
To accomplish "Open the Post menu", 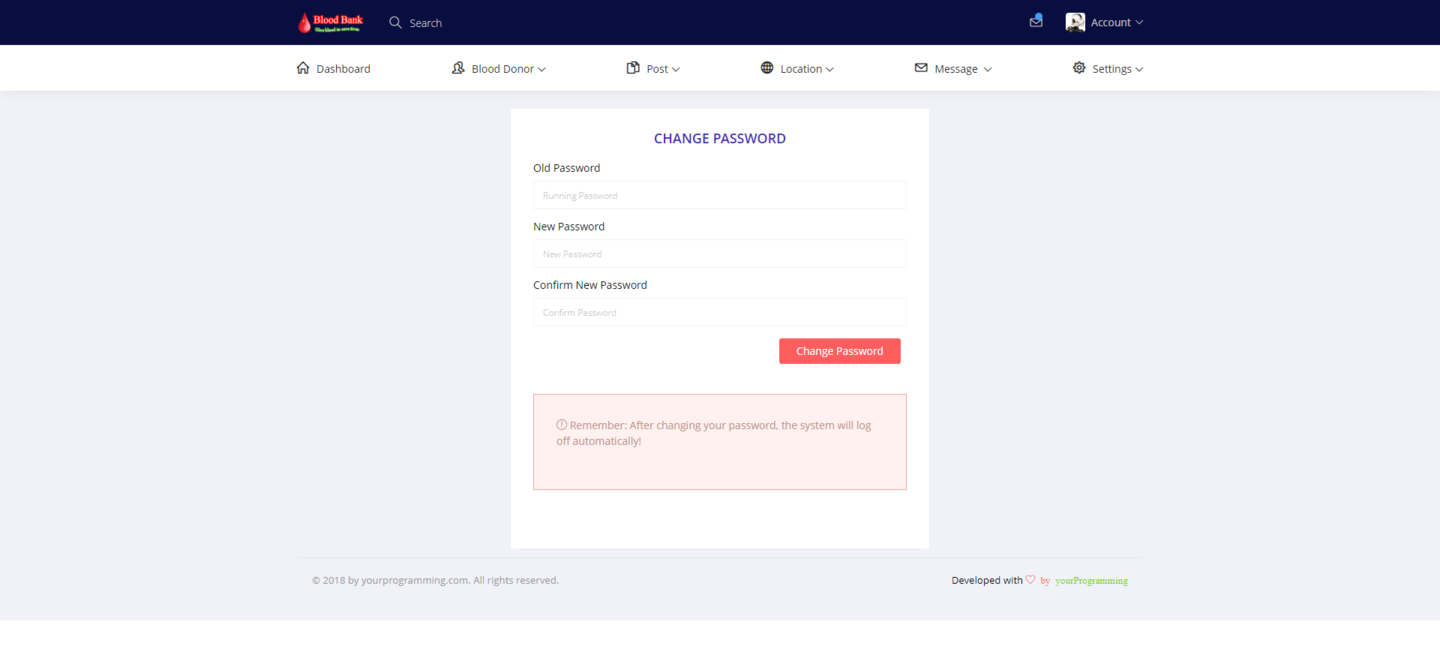I will tap(657, 69).
